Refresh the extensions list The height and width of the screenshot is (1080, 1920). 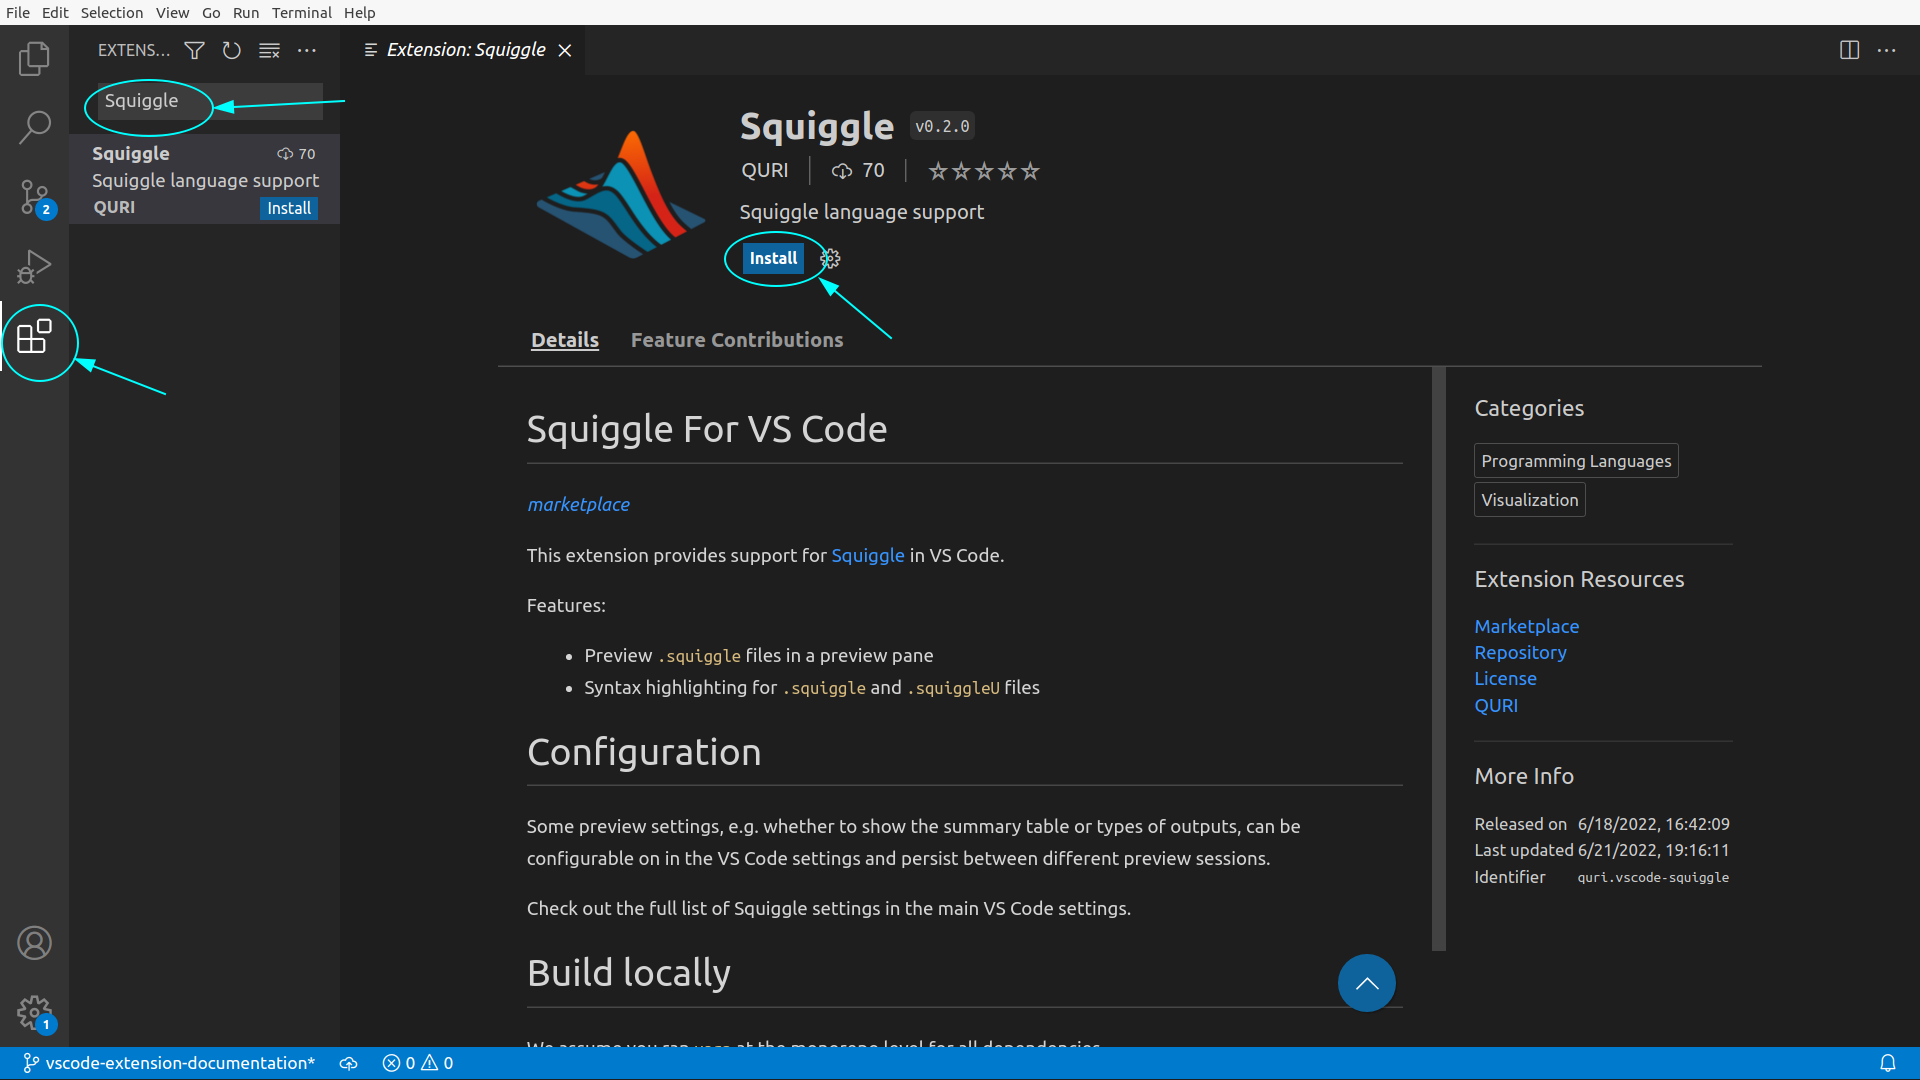coord(232,50)
